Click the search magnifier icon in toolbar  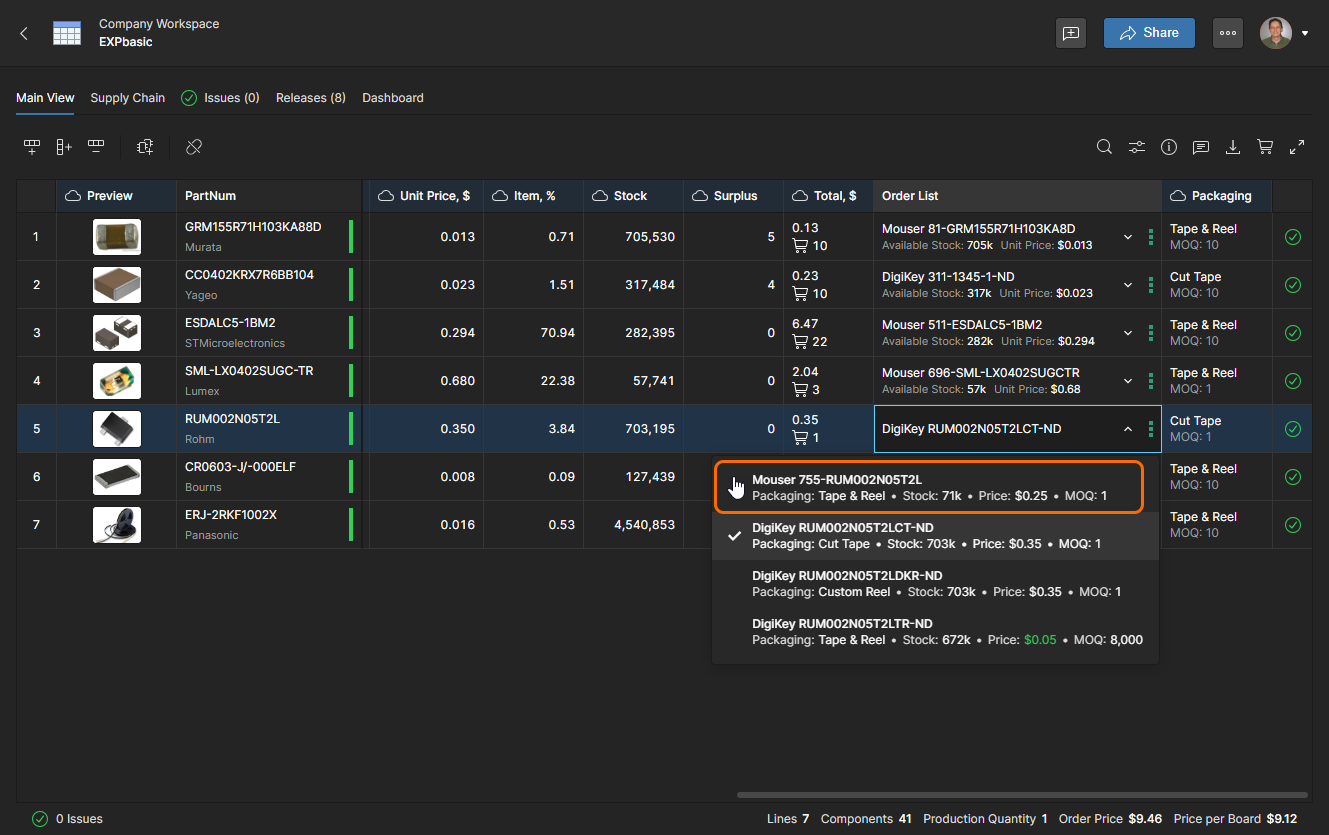point(1104,147)
